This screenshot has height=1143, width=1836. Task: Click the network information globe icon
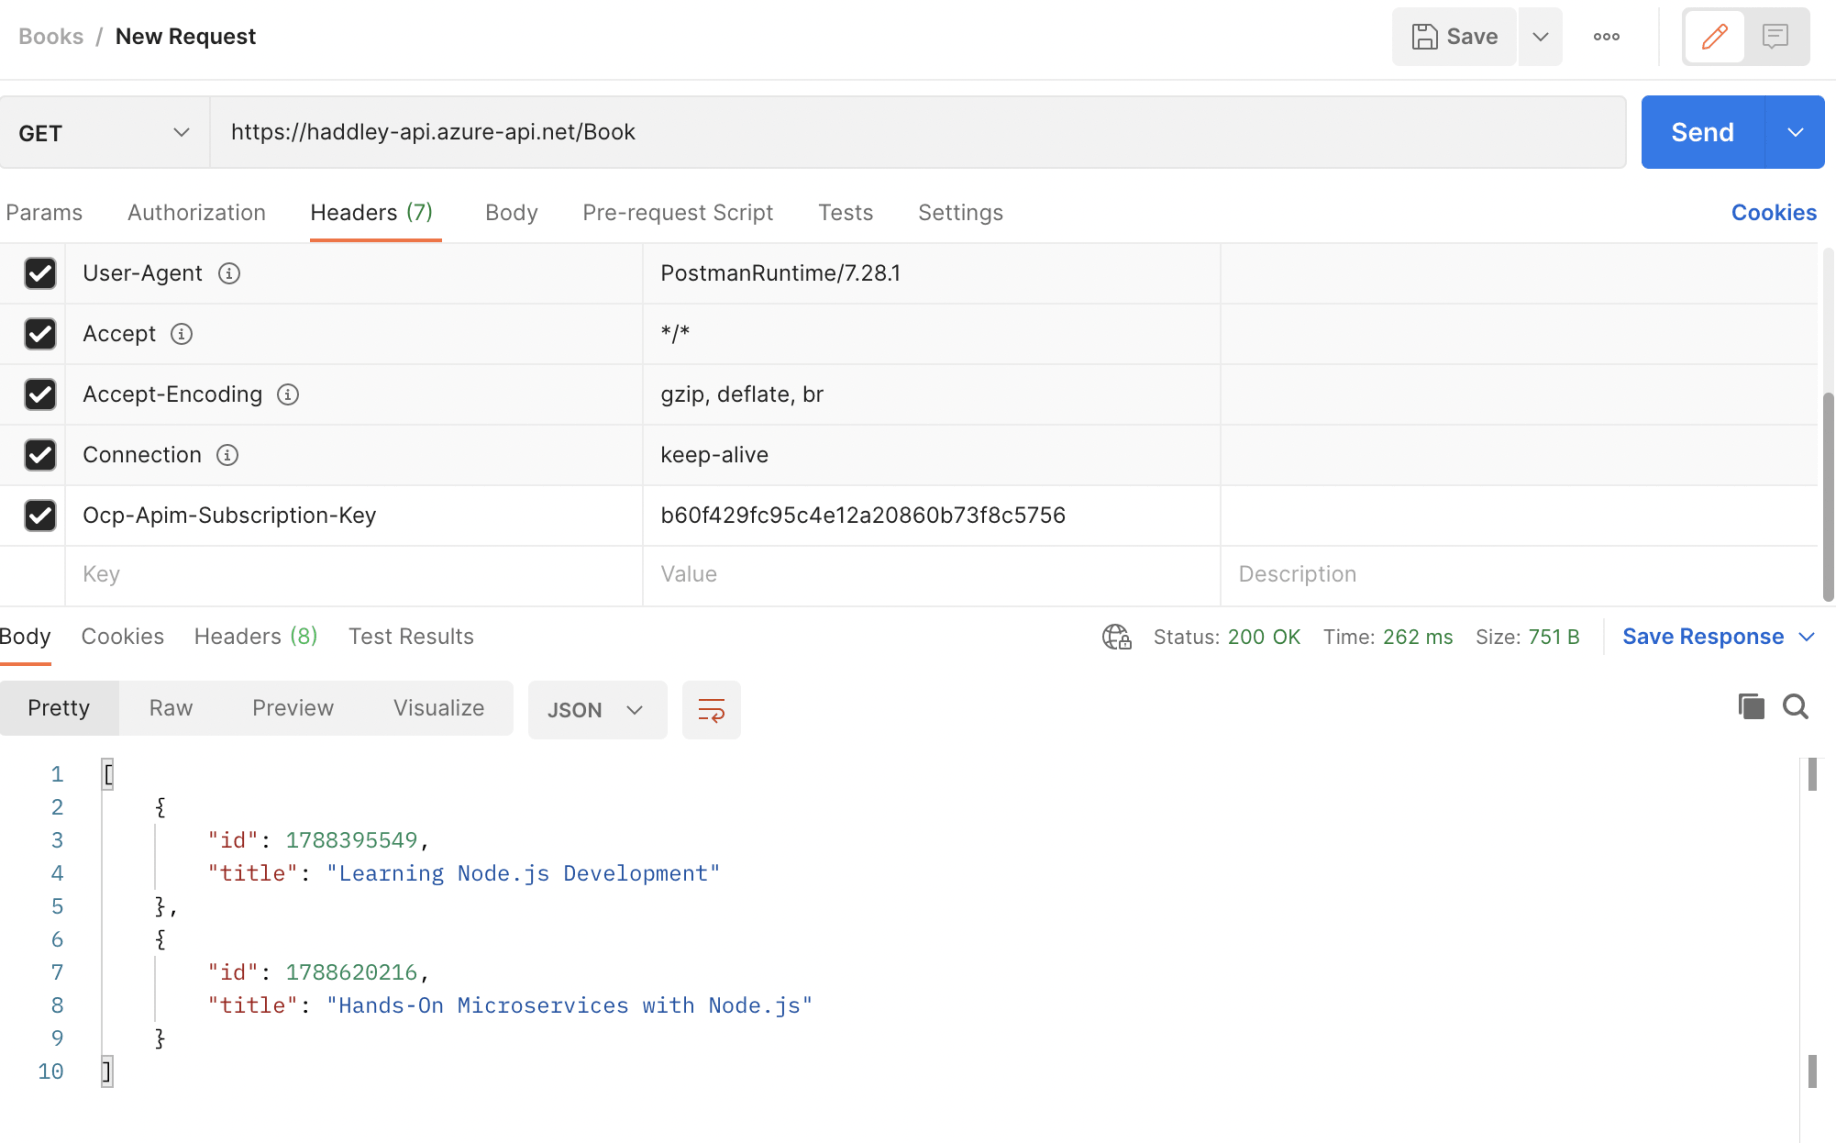pos(1116,637)
